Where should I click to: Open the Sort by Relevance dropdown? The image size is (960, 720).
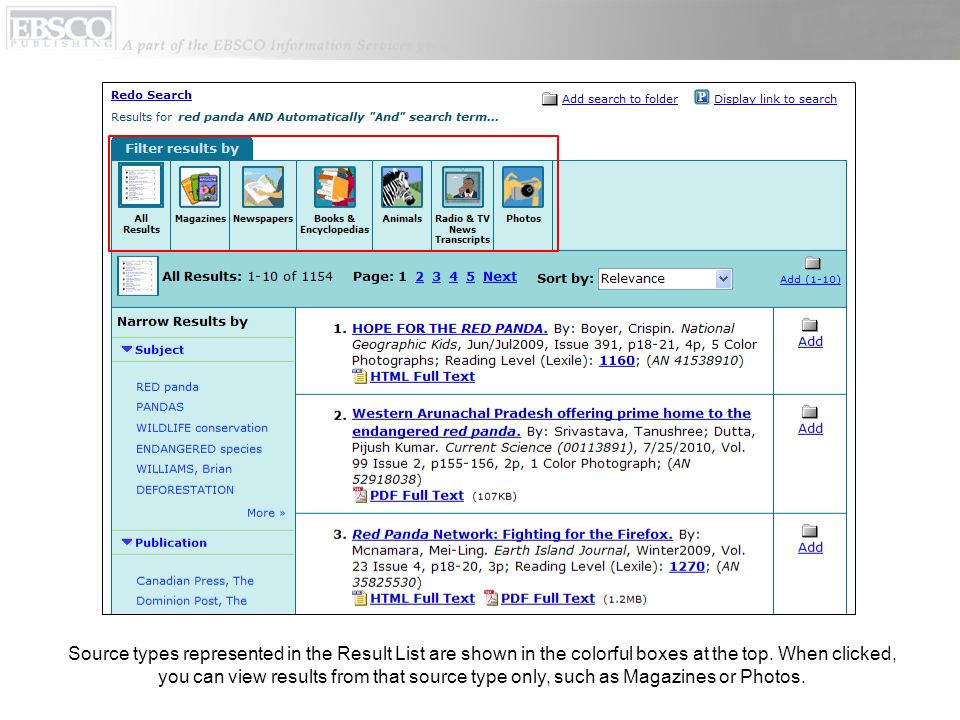coord(665,279)
